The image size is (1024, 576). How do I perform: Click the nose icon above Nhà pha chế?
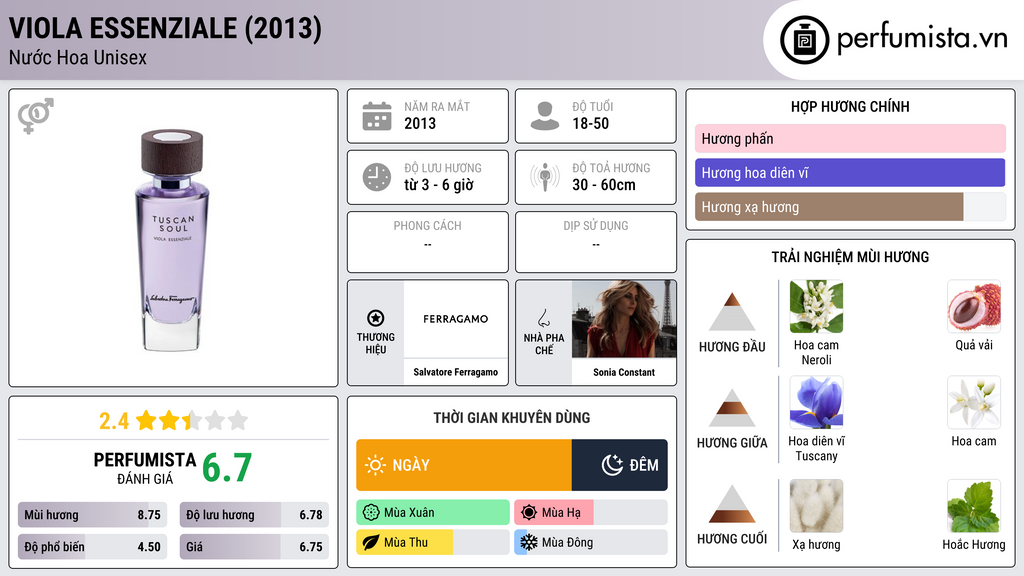coord(543,318)
